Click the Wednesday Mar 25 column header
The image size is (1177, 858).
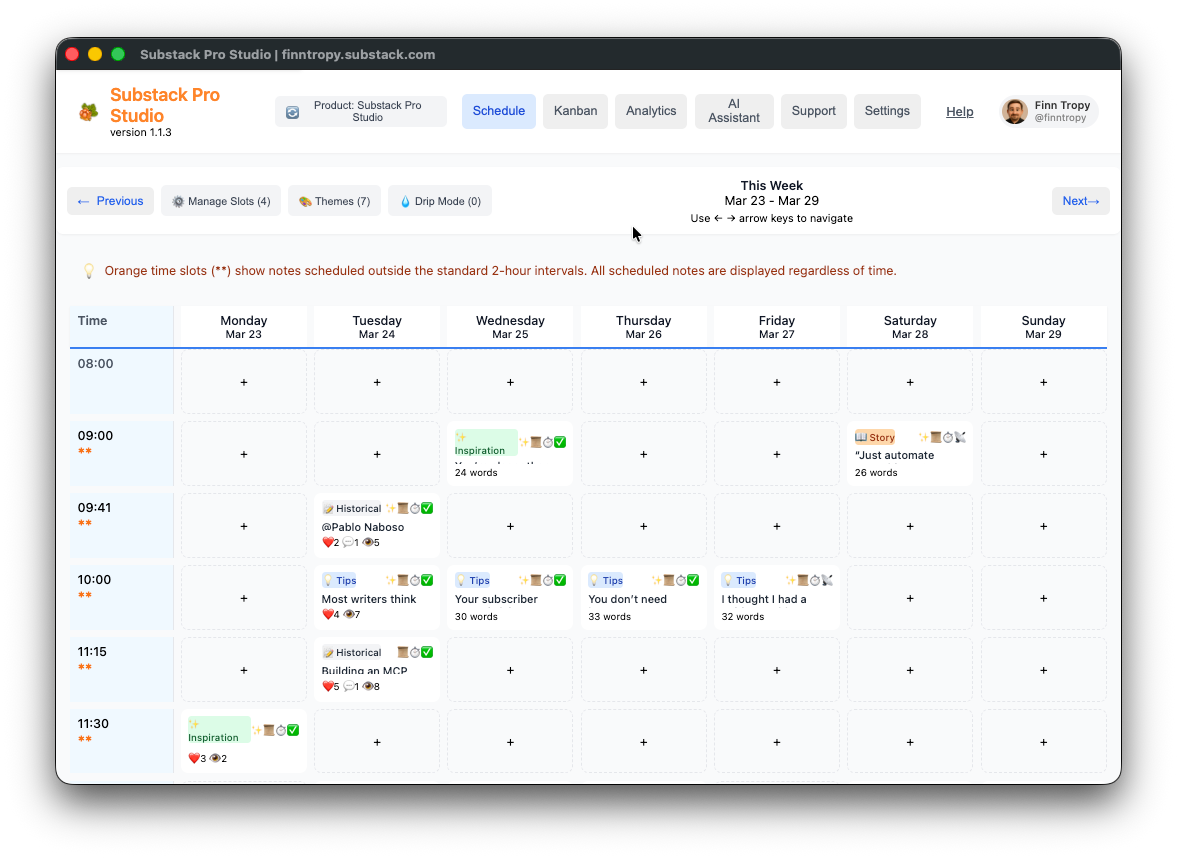coord(510,327)
